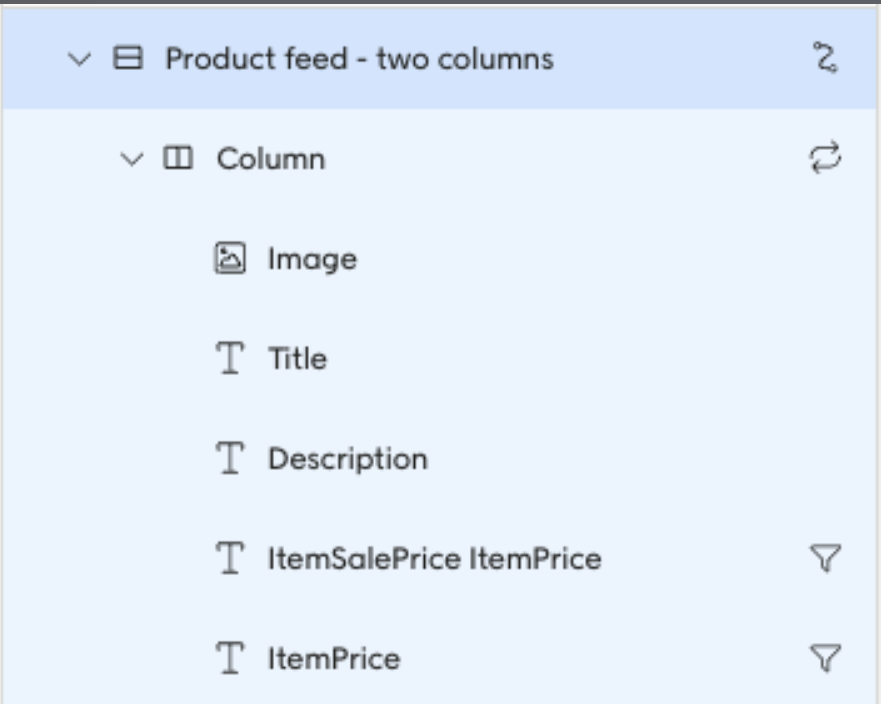
Task: Click the text icon beside ItemSalePrice ItemPrice
Action: (230, 558)
